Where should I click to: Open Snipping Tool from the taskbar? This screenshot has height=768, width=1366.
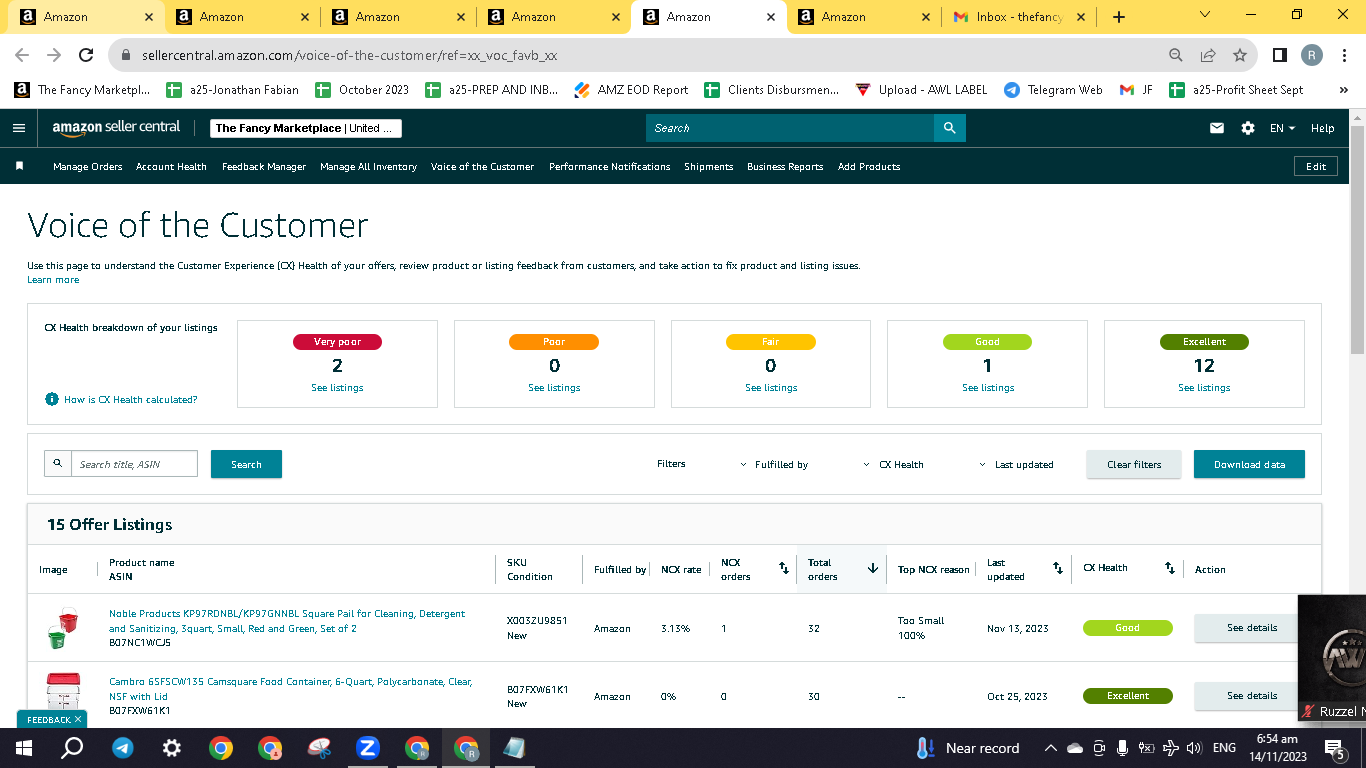[319, 748]
